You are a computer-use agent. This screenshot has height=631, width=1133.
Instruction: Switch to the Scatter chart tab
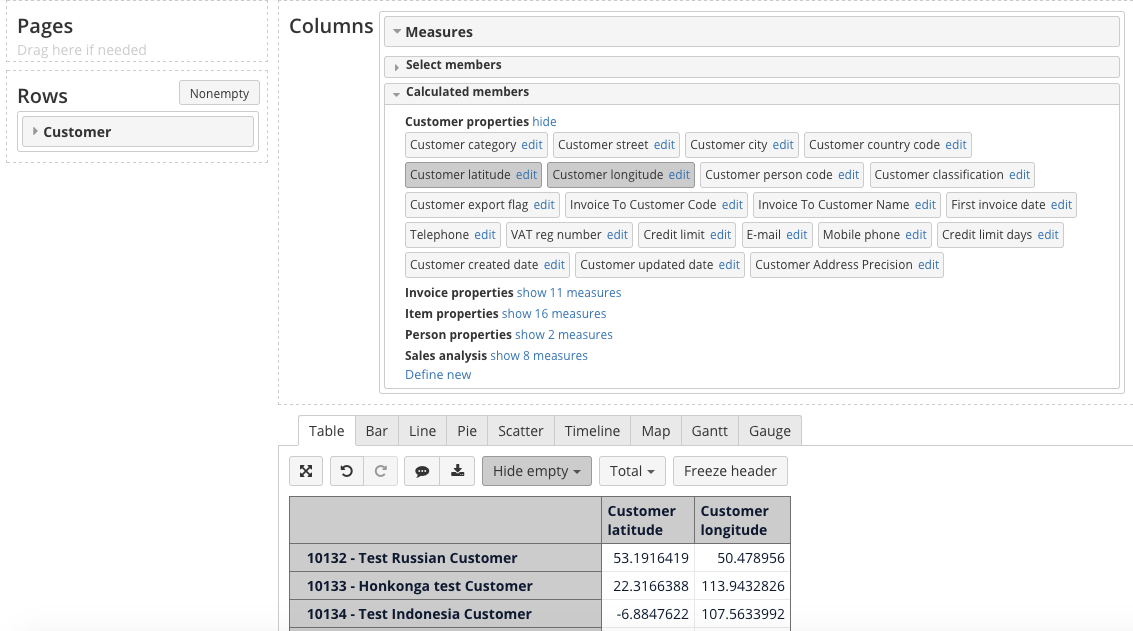(520, 431)
